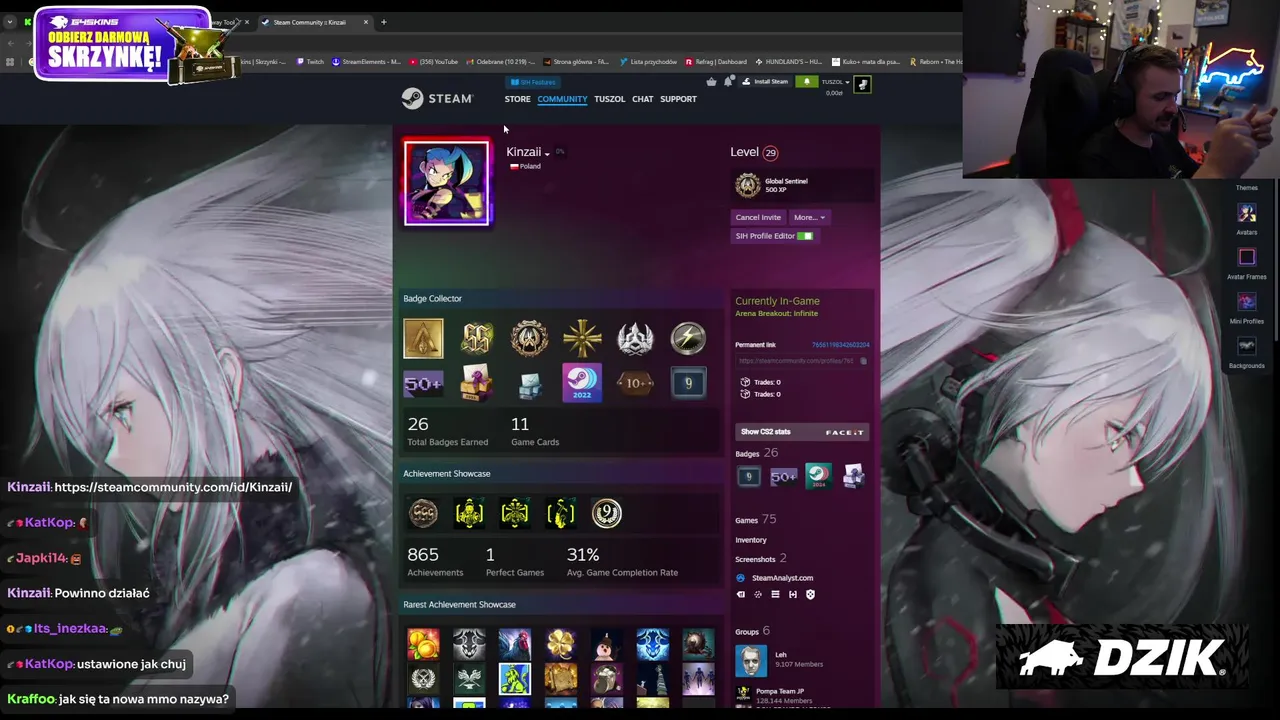This screenshot has height=720, width=1280.
Task: Click the Leh group avatar
Action: click(x=751, y=660)
